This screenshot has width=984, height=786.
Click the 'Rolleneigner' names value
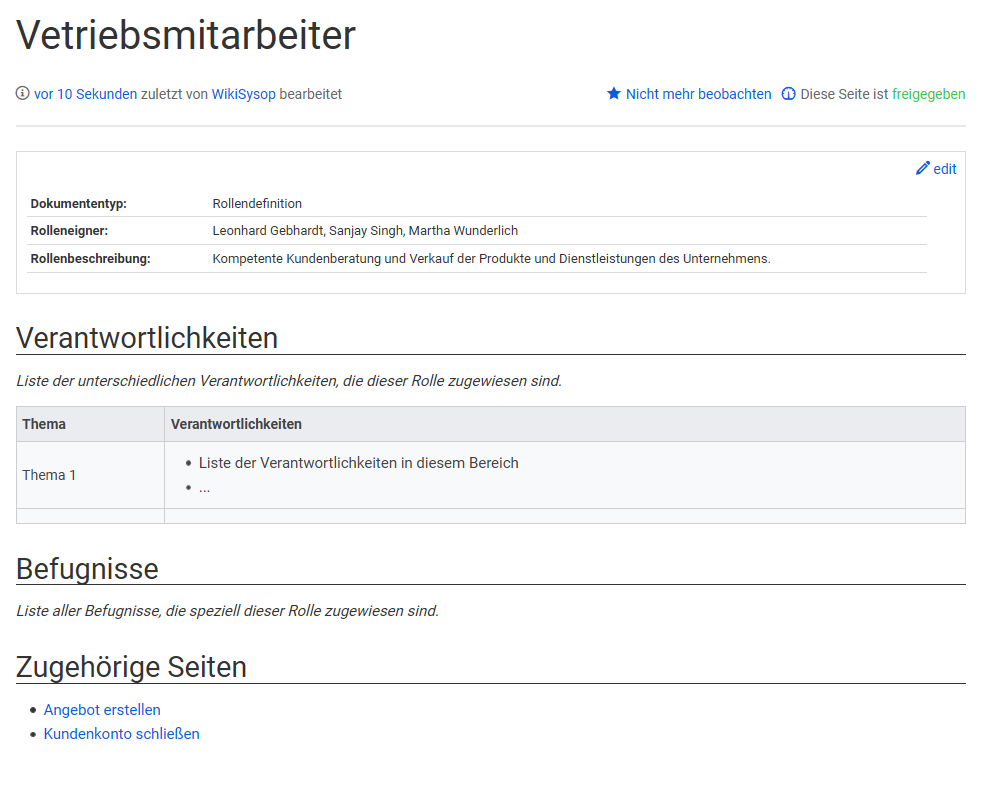coord(365,231)
